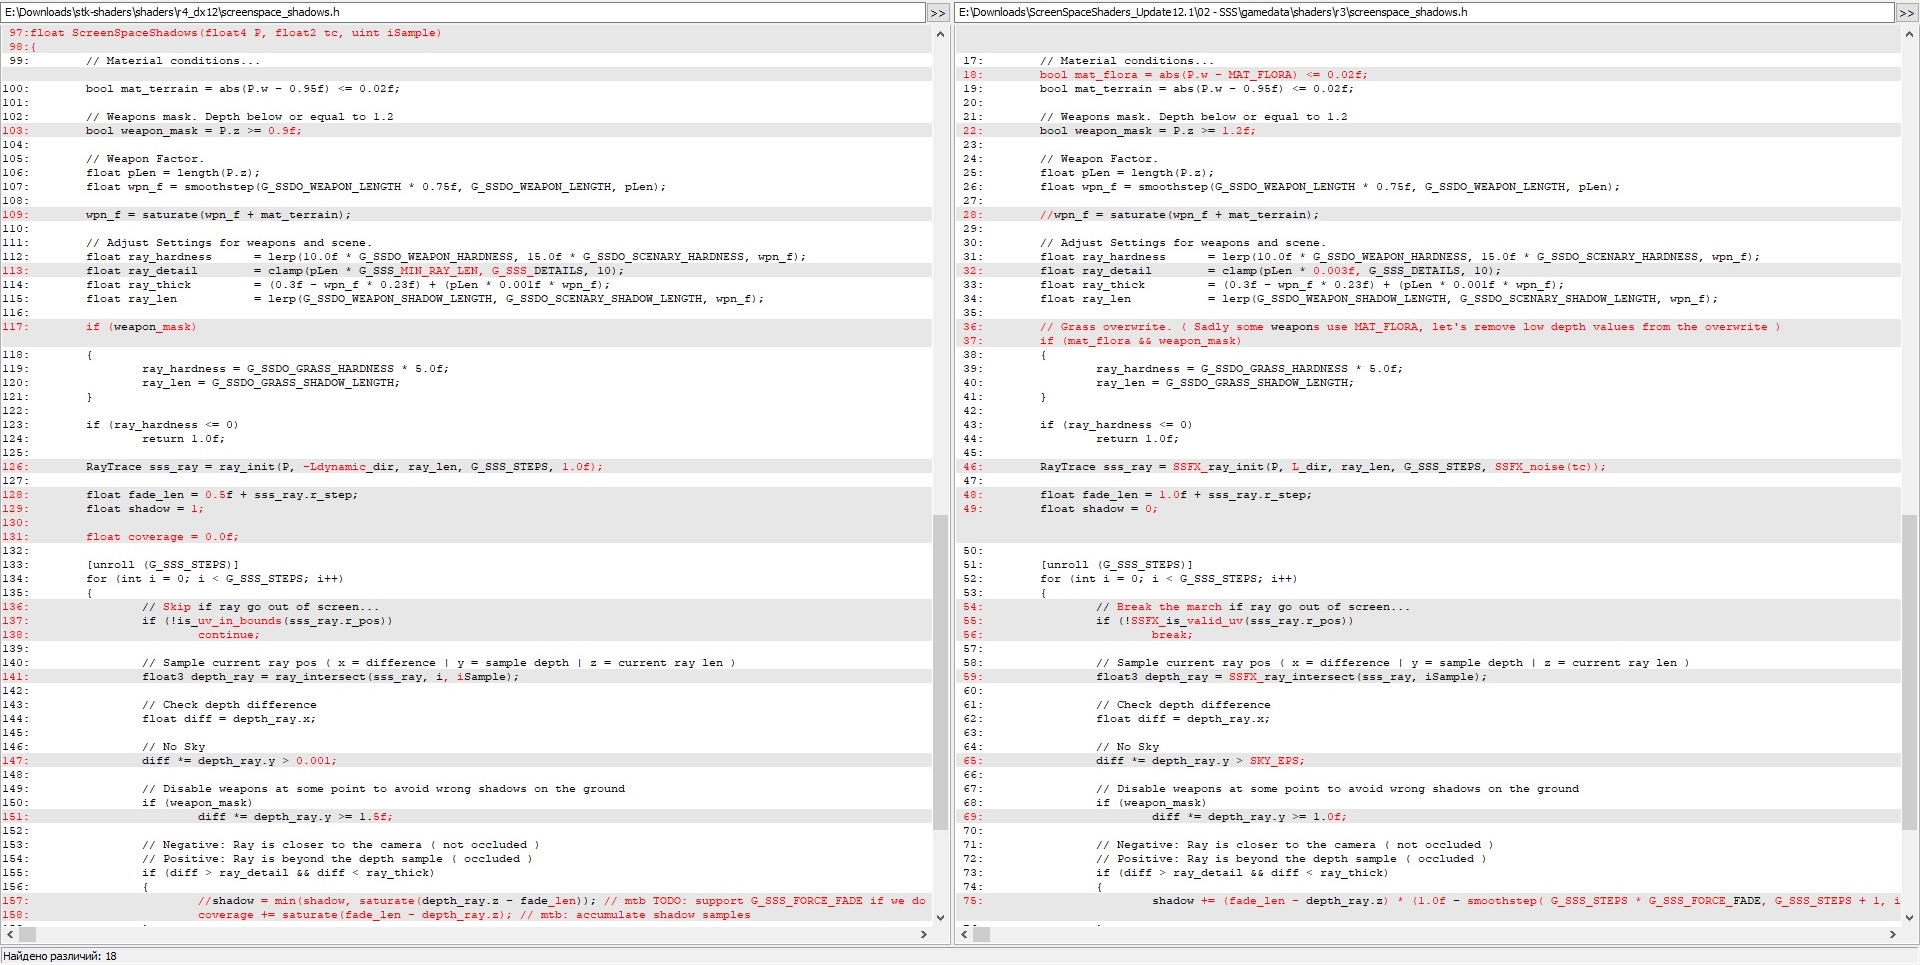Image resolution: width=1920 pixels, height=965 pixels.
Task: Click the right pane horizontal scrollbar thumb
Action: pos(982,934)
